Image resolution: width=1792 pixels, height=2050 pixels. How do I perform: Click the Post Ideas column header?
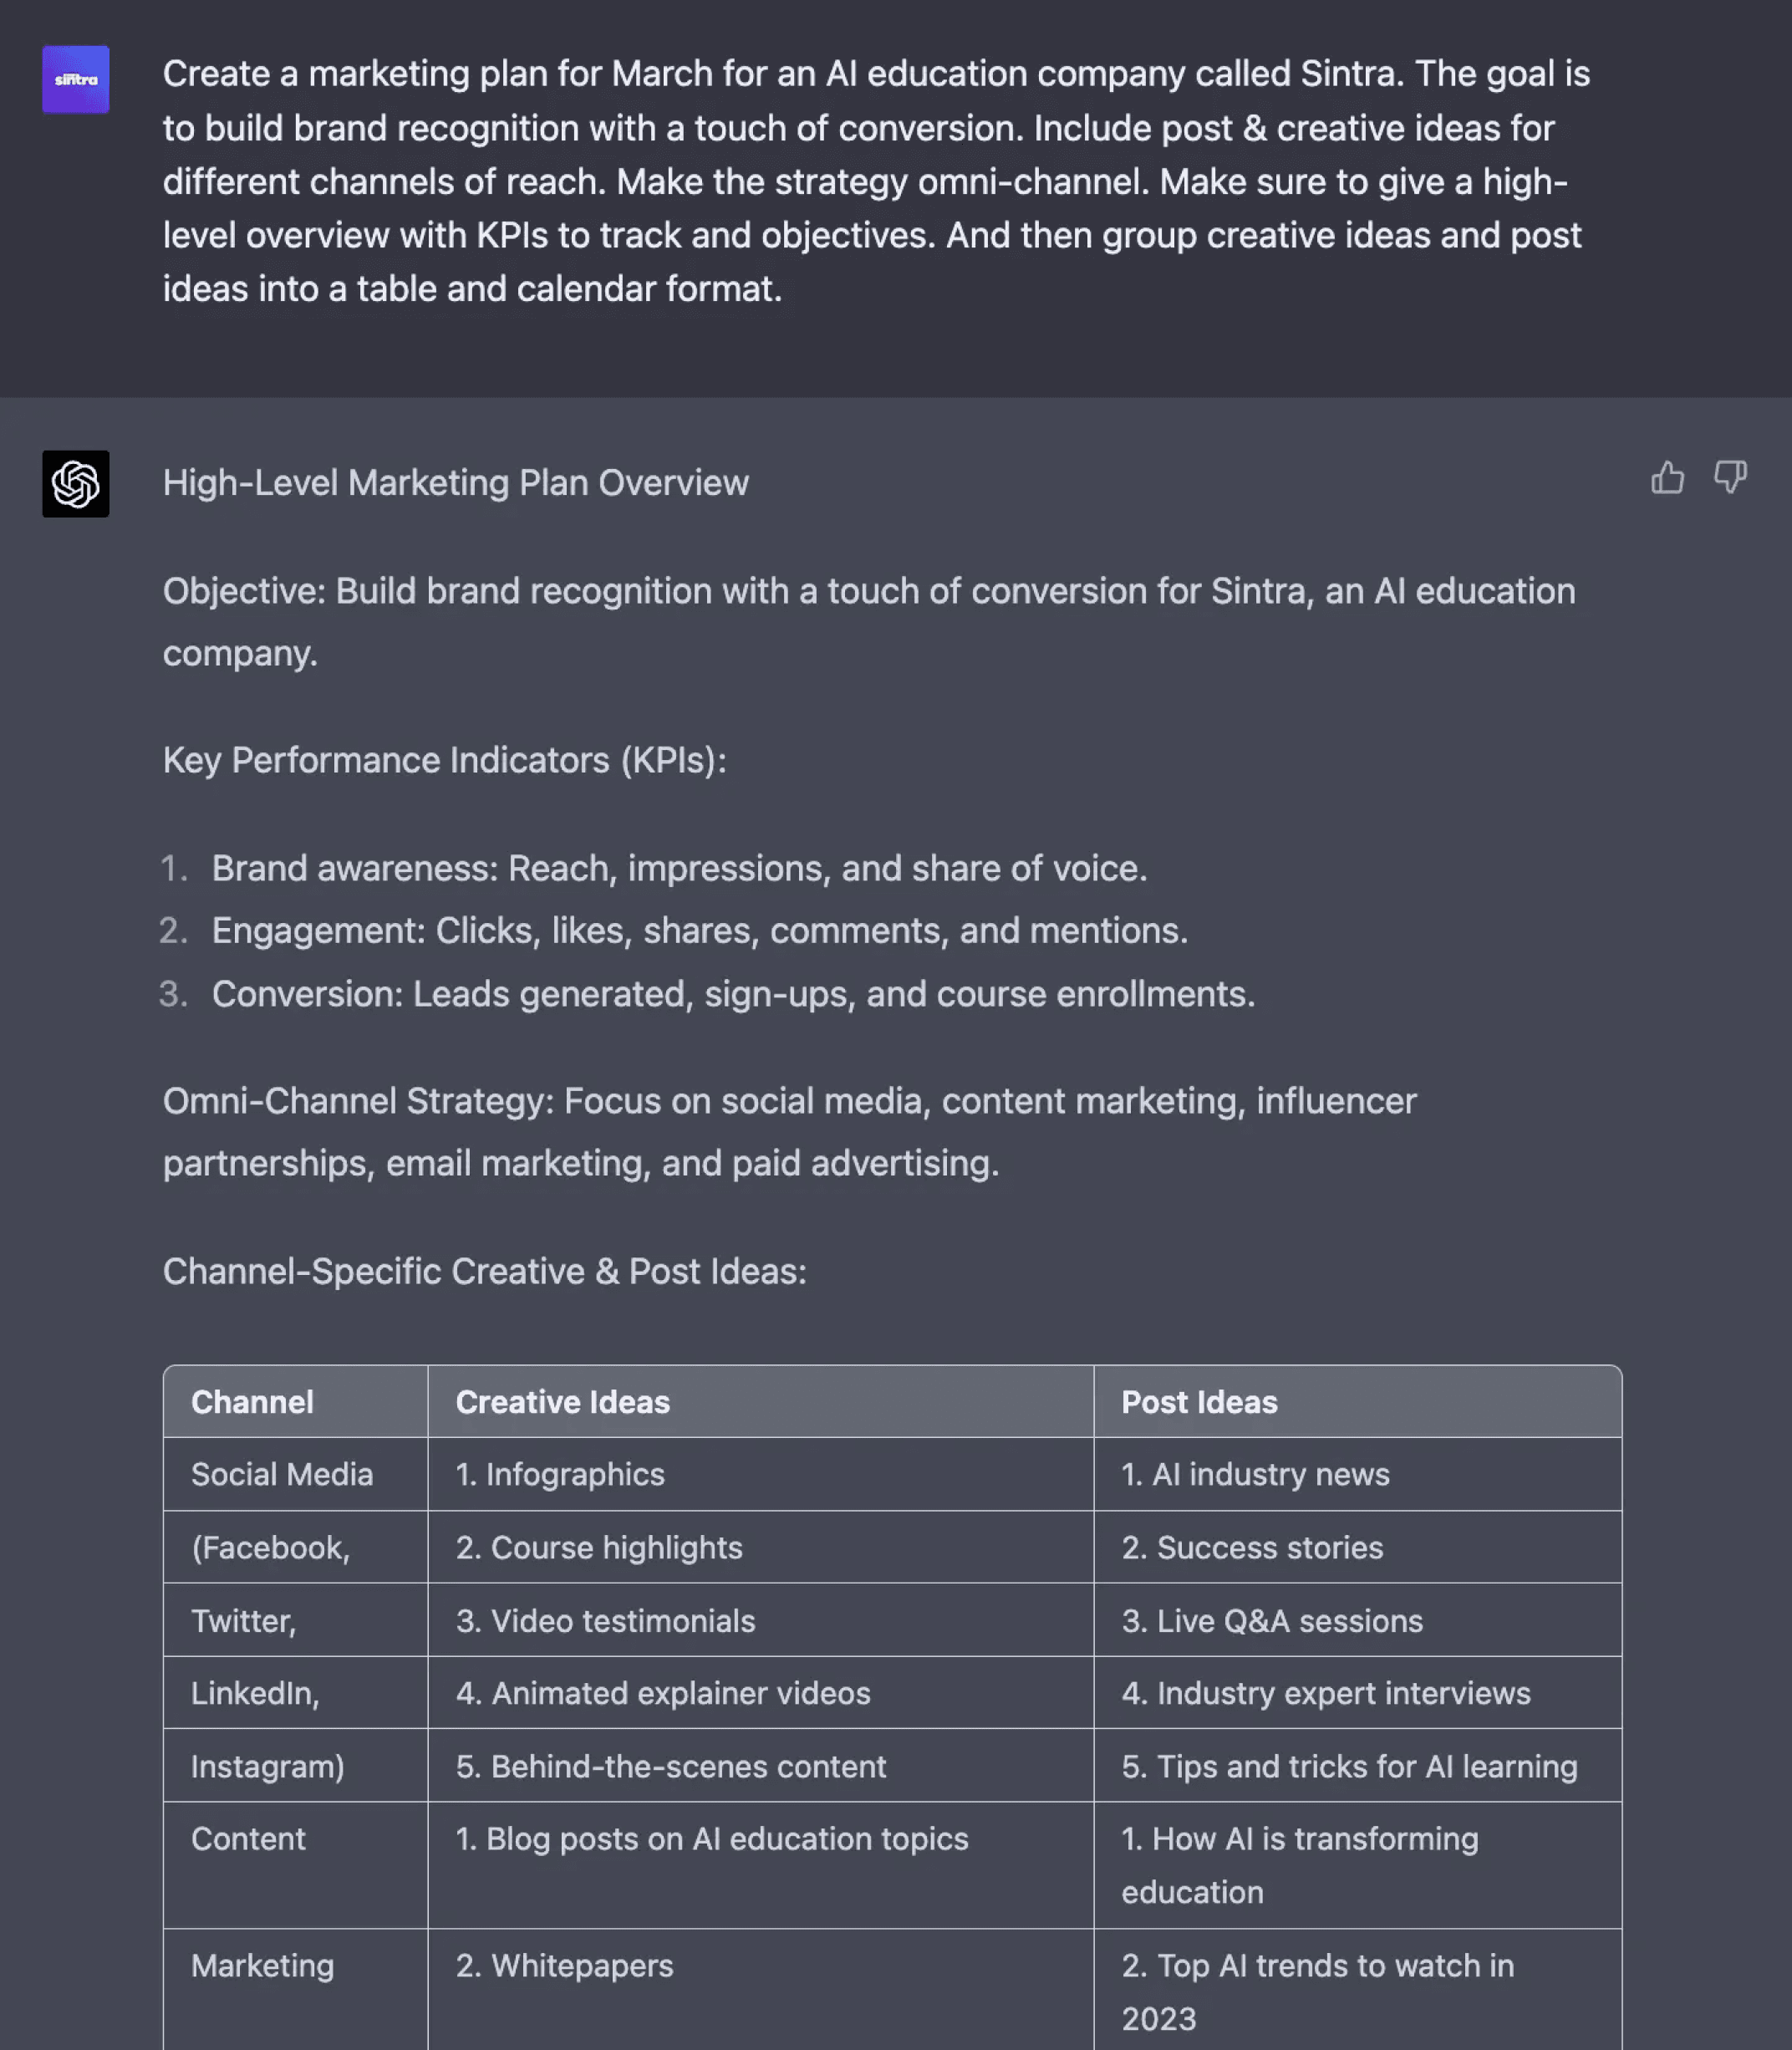click(x=1358, y=1402)
